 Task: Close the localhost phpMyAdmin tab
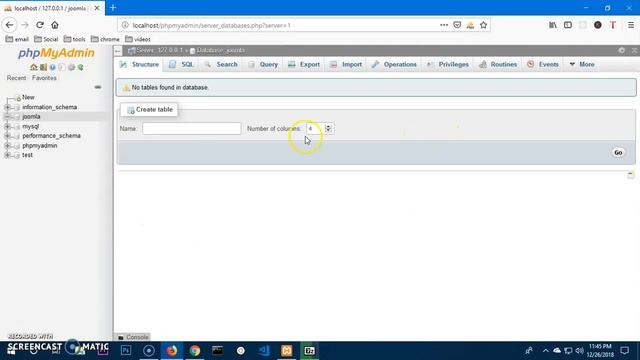97,8
